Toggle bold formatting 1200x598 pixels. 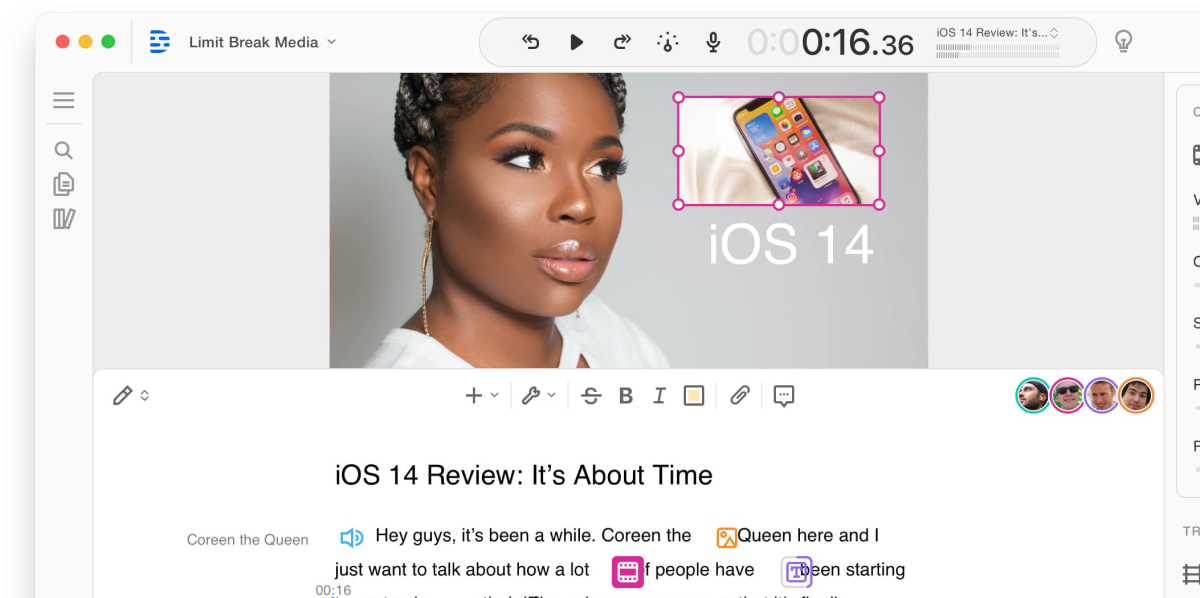pyautogui.click(x=626, y=396)
